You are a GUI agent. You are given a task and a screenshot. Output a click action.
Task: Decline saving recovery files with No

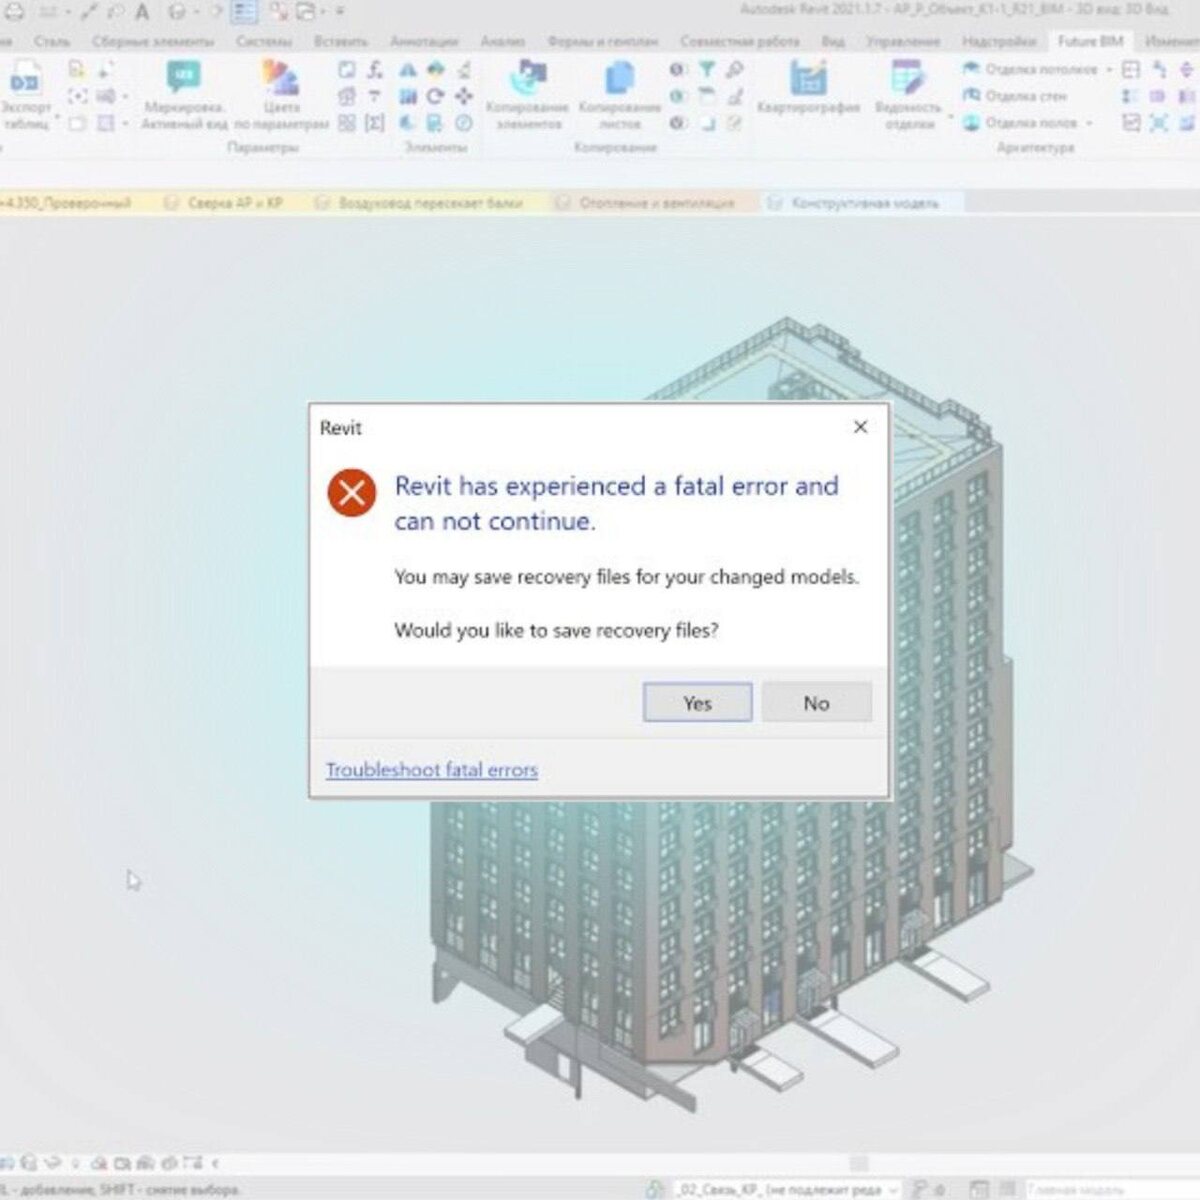point(816,703)
